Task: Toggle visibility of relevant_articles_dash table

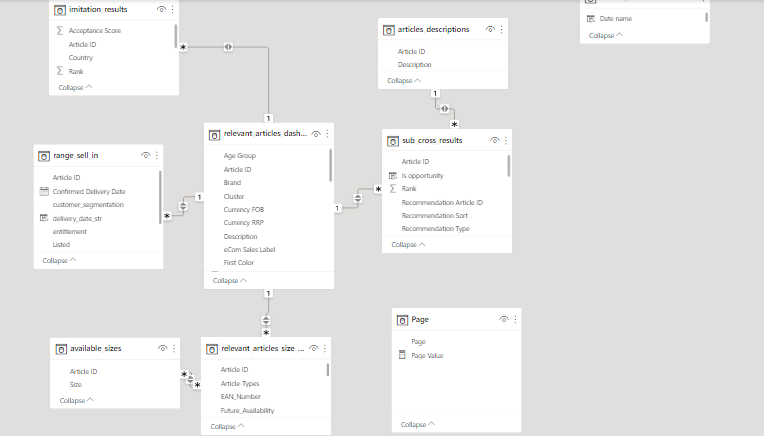Action: click(x=316, y=134)
